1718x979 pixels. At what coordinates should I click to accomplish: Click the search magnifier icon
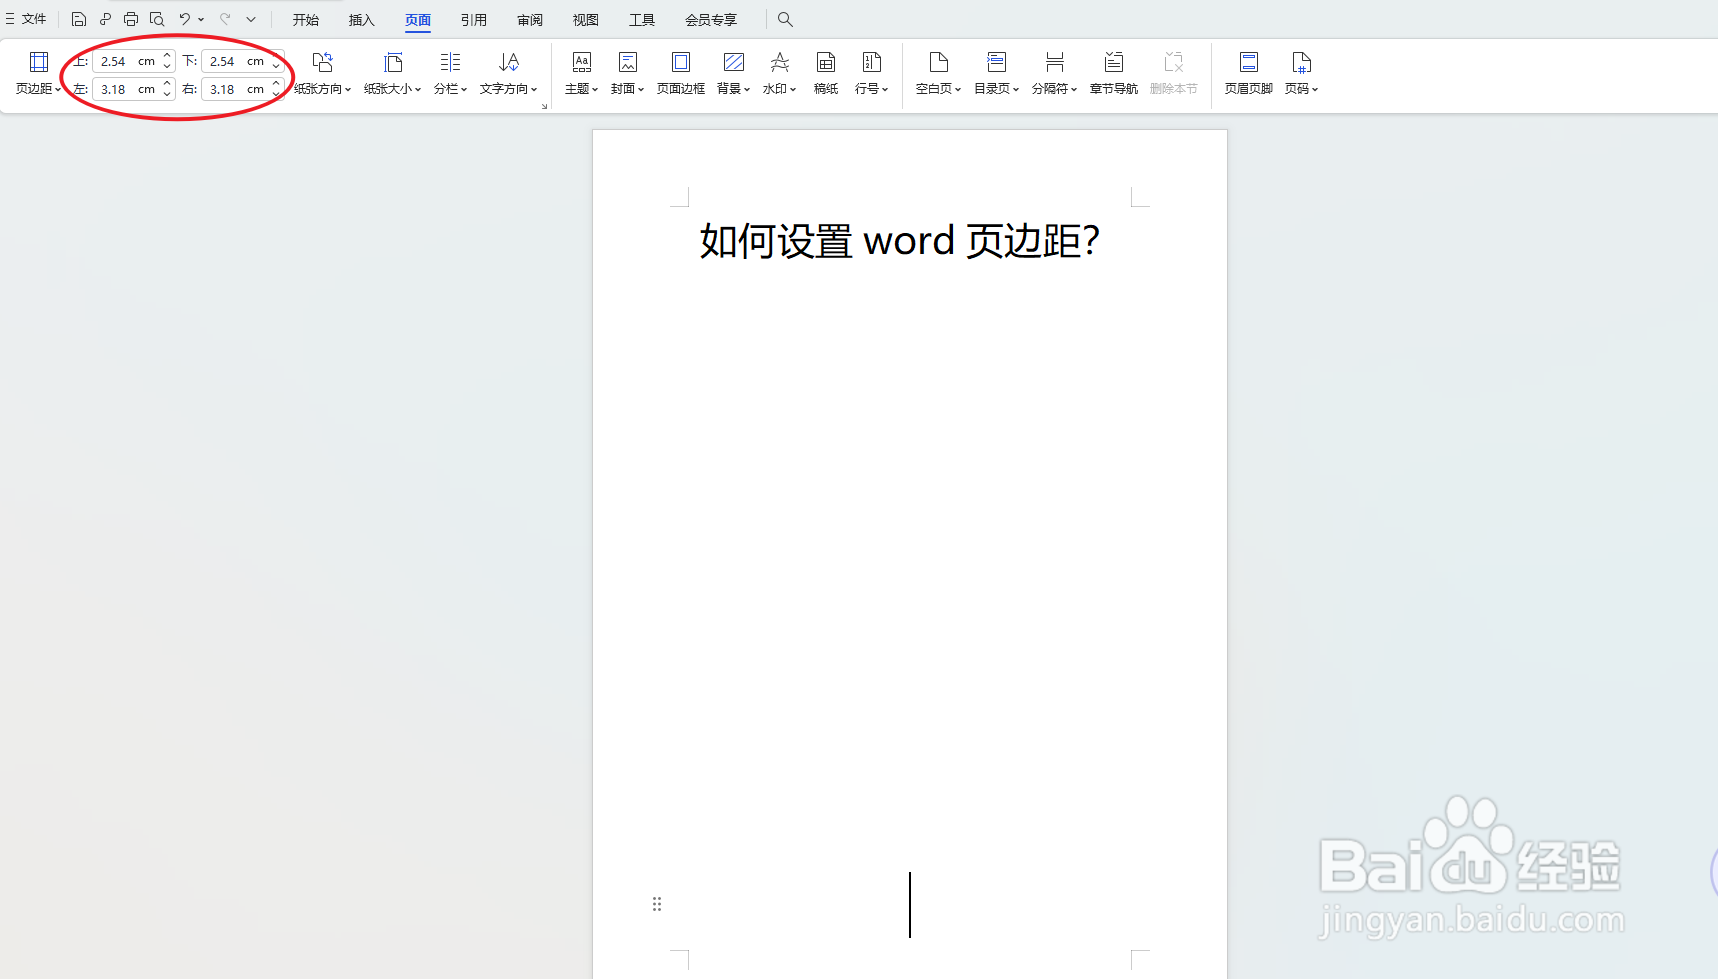785,19
